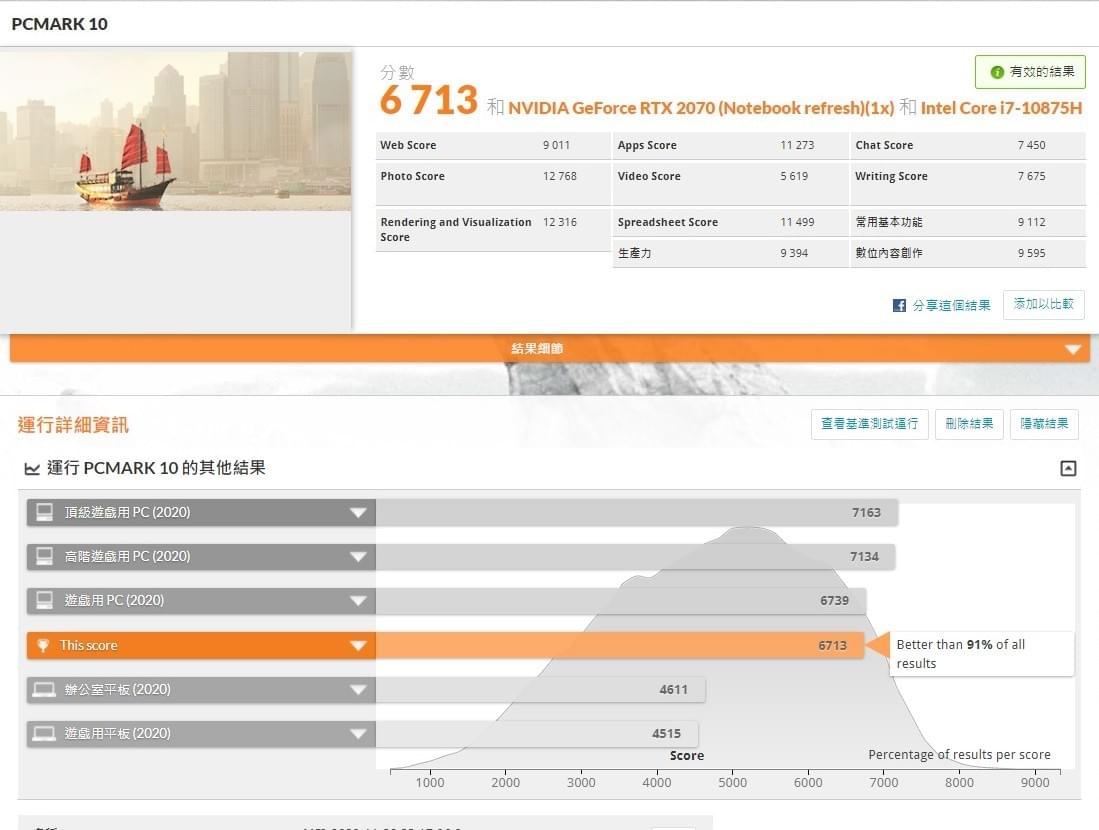Click the 6739 score bar value
Viewport: 1099px width, 830px height.
tap(834, 601)
